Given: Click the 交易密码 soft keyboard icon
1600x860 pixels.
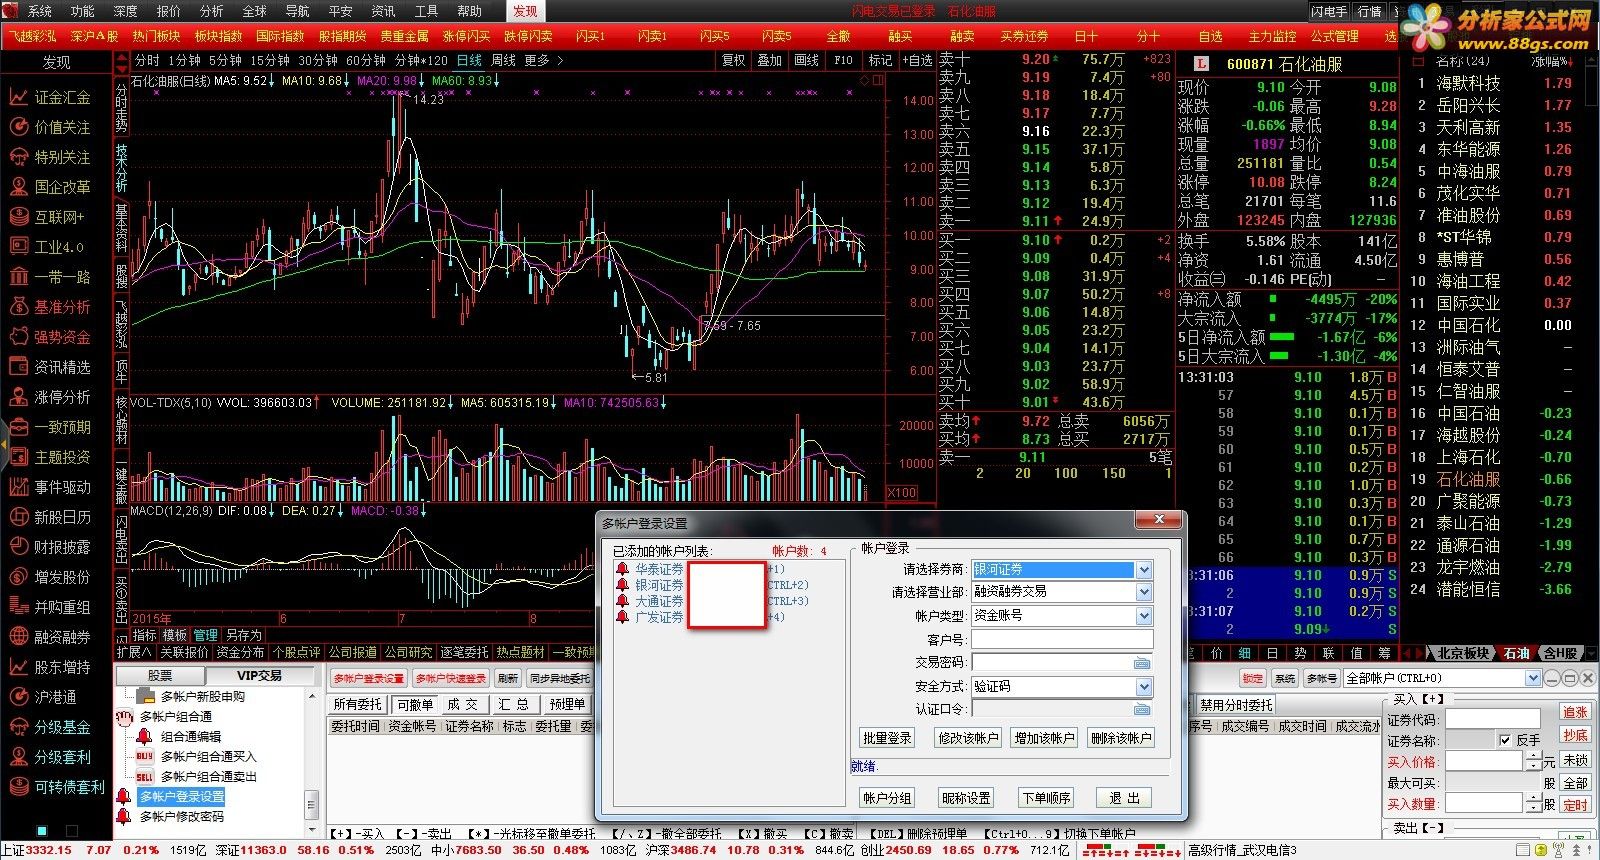Looking at the screenshot, I should coord(1142,663).
